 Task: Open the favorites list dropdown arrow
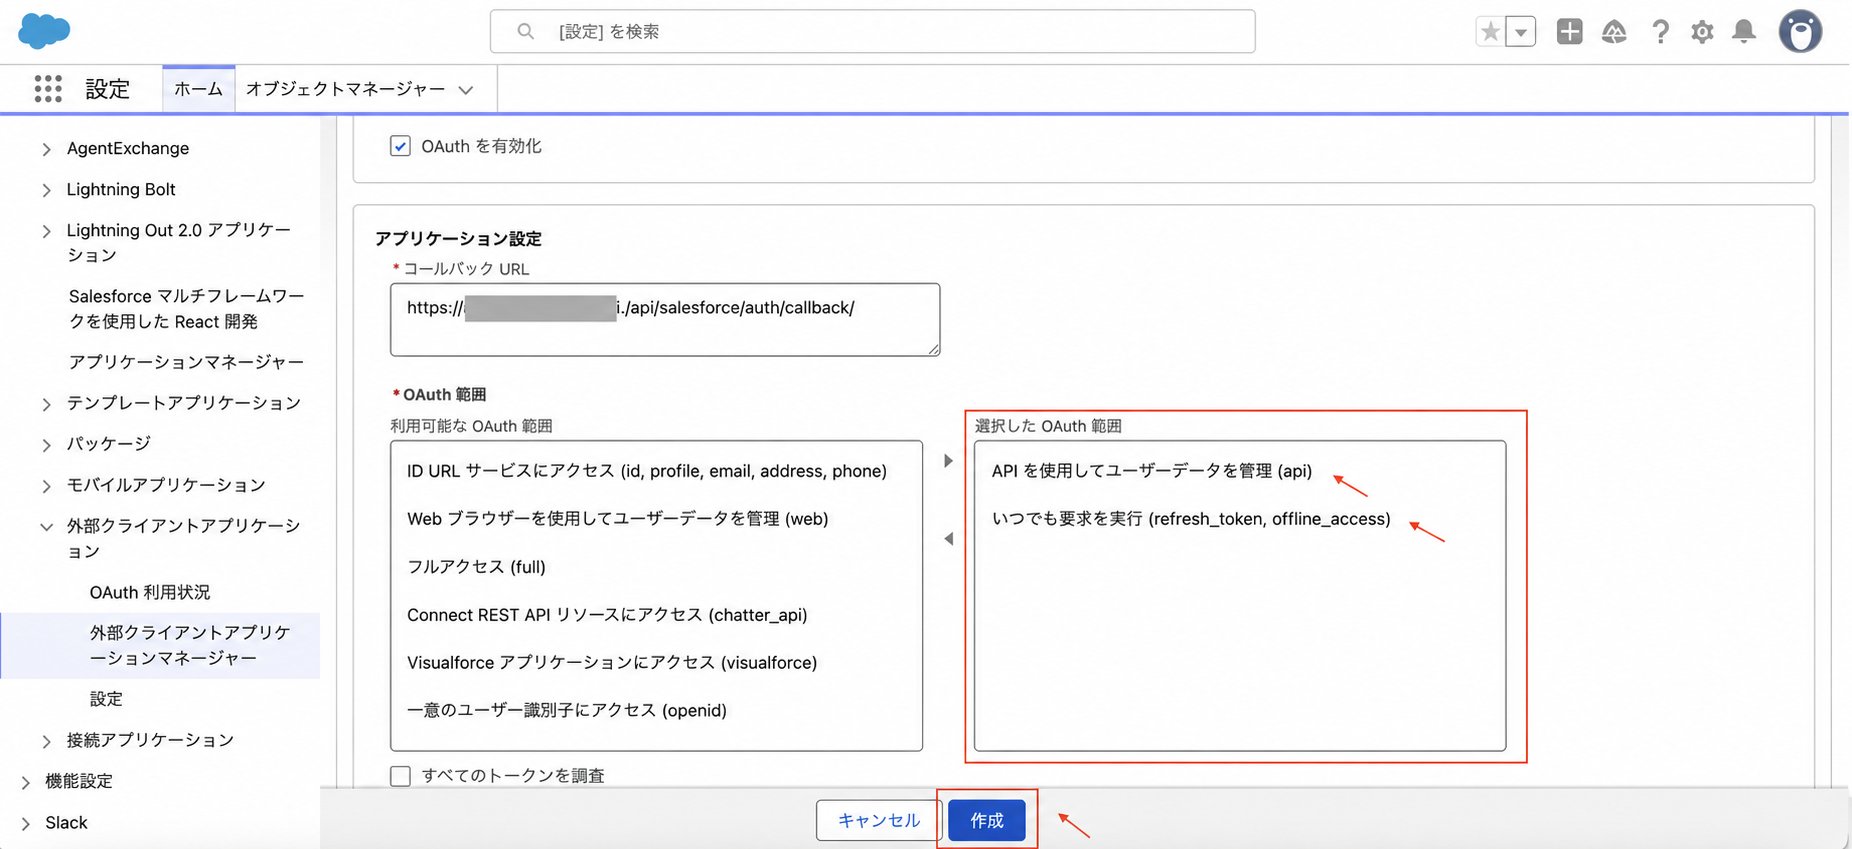pos(1521,32)
